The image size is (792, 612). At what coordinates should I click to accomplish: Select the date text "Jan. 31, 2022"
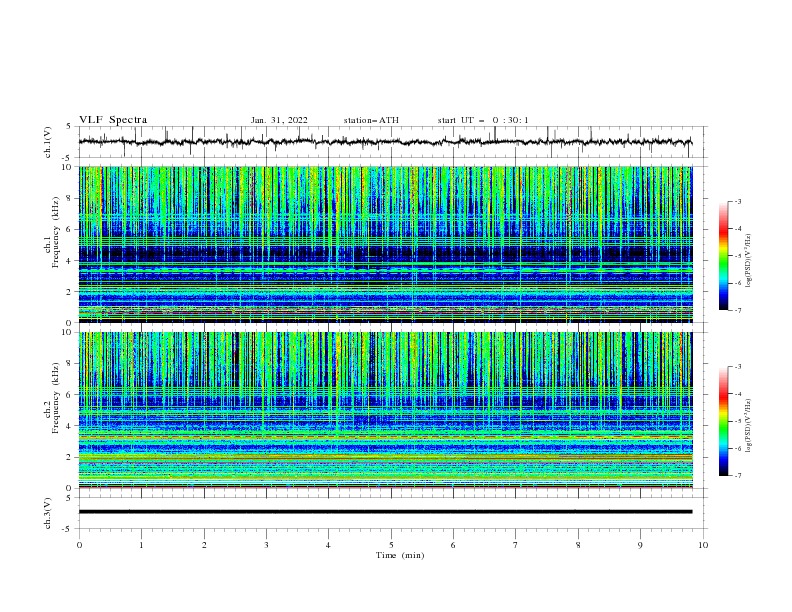tap(279, 120)
